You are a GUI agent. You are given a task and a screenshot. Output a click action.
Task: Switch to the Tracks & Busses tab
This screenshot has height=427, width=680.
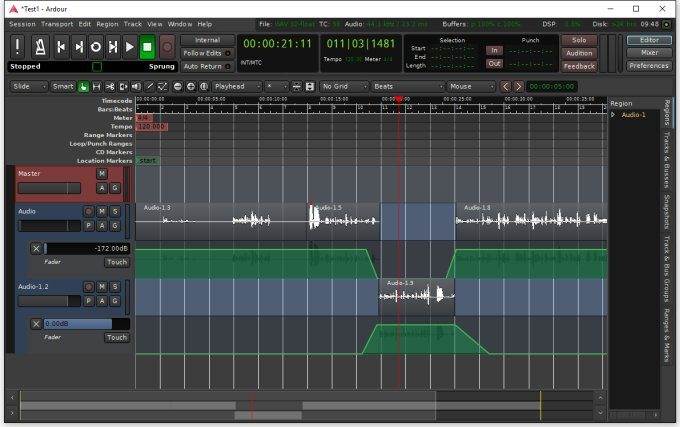coord(667,160)
